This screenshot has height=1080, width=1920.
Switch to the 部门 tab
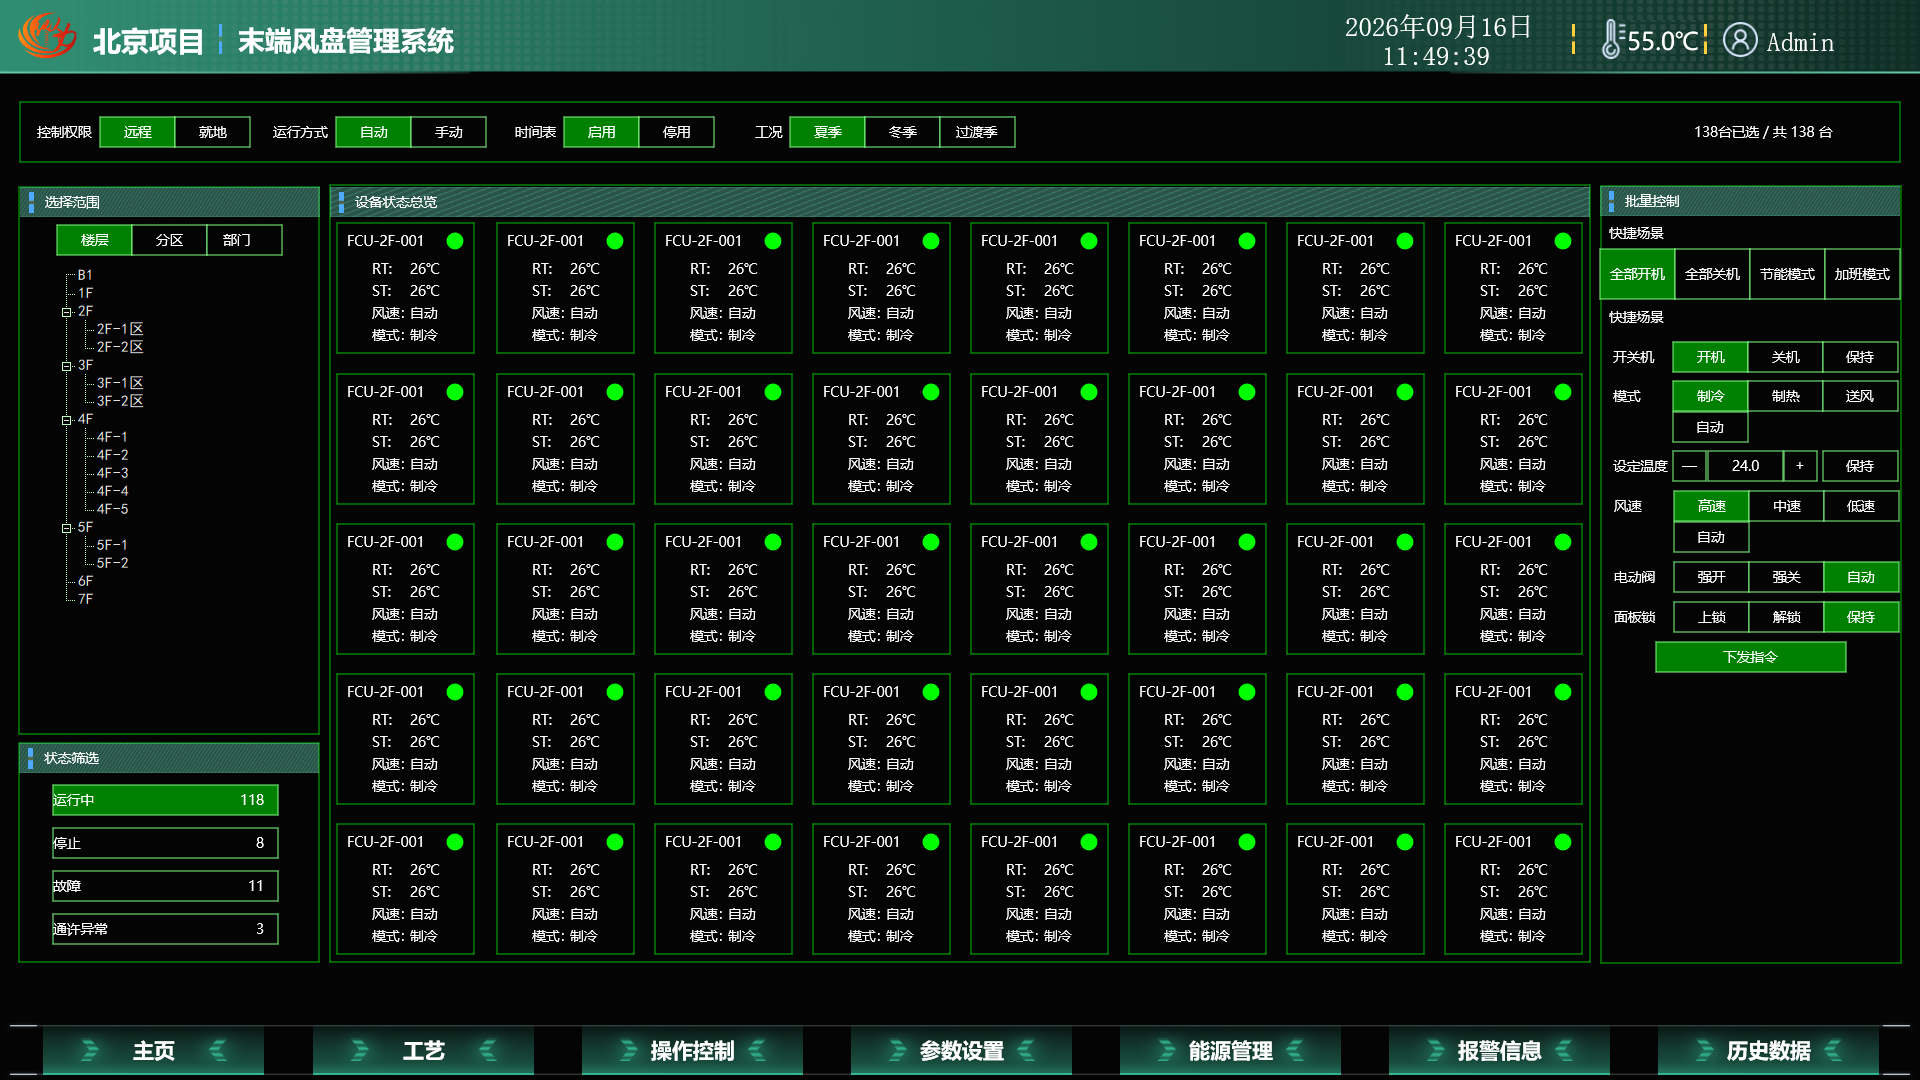tap(244, 240)
